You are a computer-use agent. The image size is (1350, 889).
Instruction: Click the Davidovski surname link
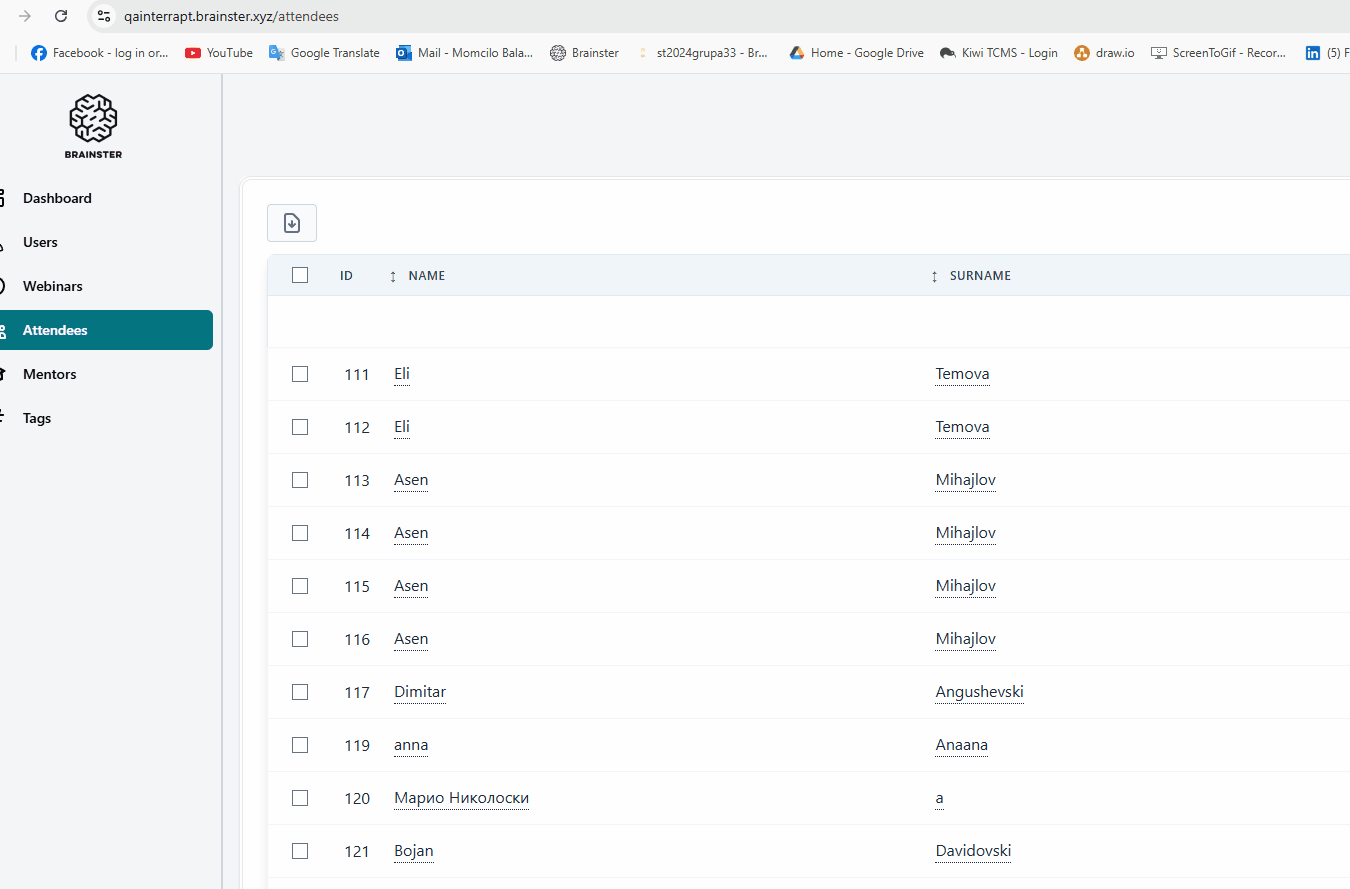[x=973, y=851]
